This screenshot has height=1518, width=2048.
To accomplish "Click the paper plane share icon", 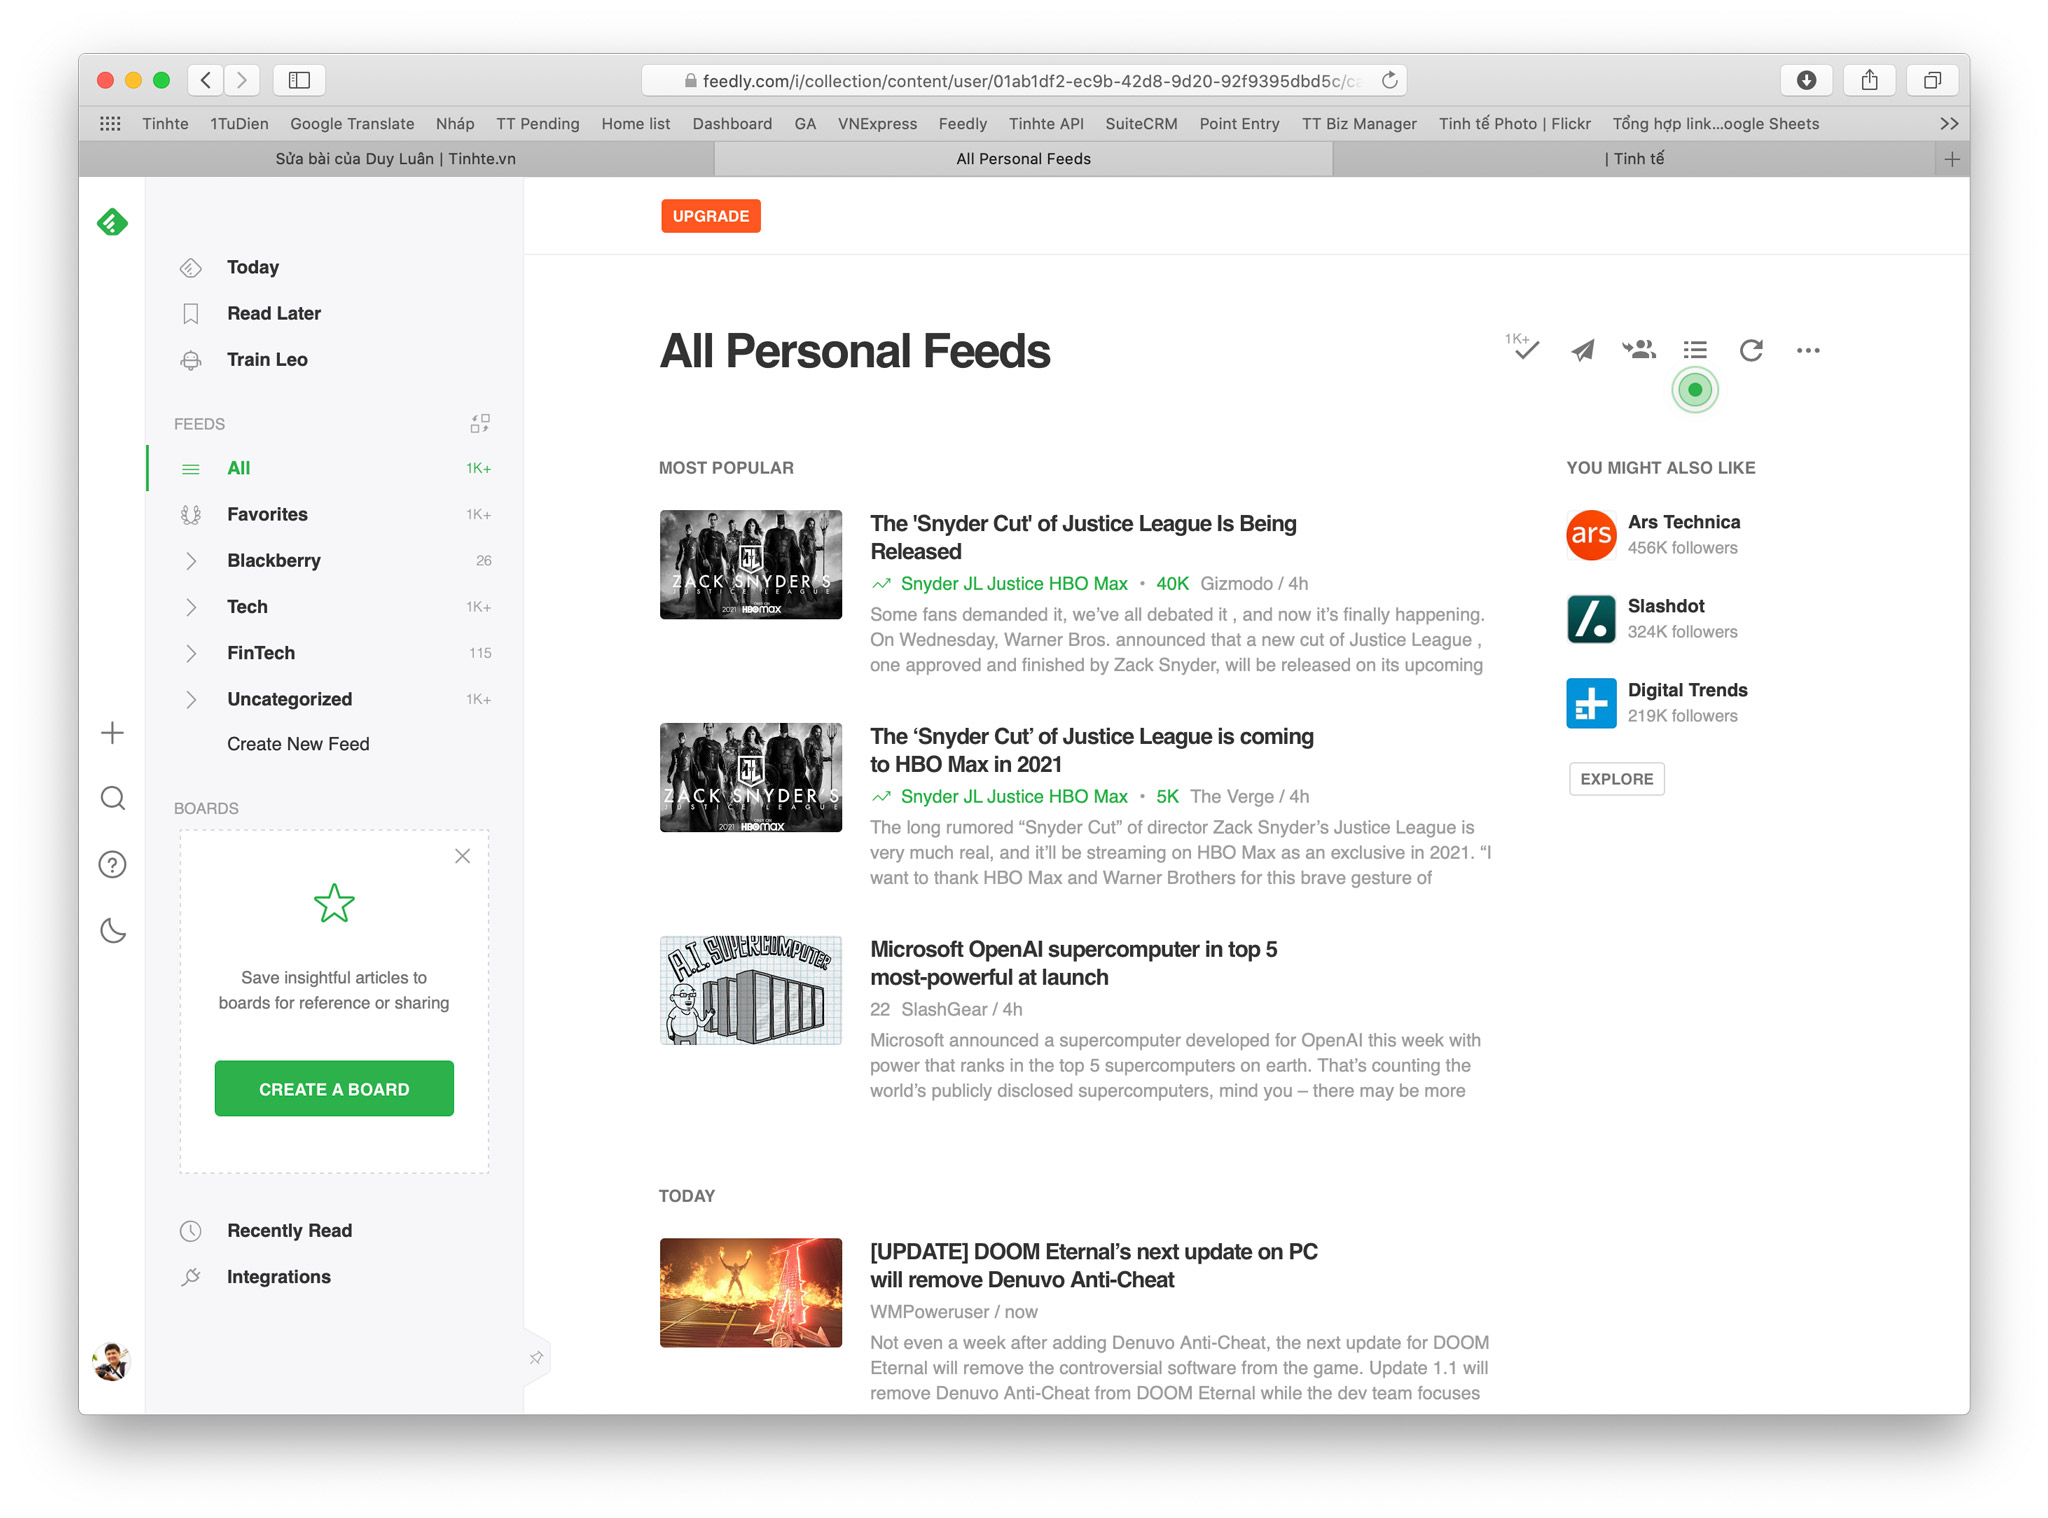I will click(1582, 350).
